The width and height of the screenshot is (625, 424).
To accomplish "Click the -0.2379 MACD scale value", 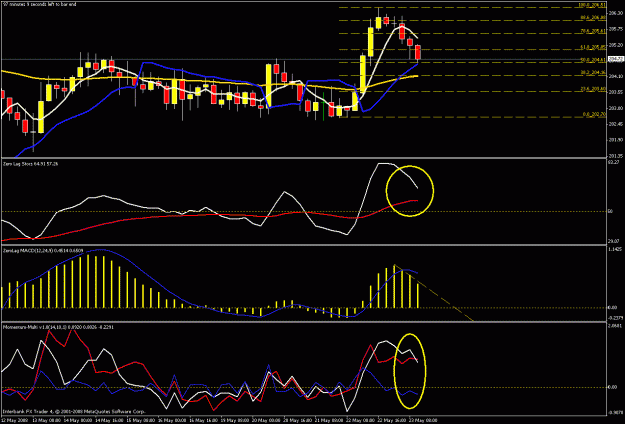I will [616, 318].
